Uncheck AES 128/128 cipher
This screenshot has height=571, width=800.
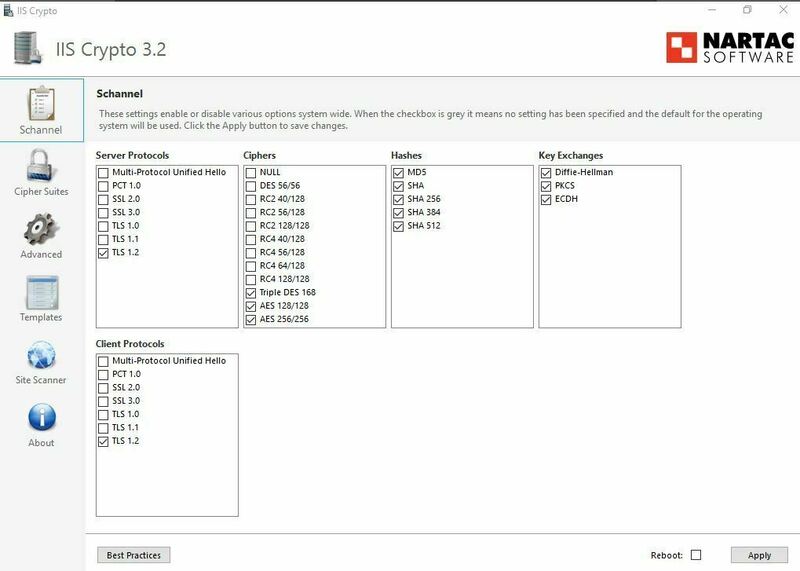(251, 306)
